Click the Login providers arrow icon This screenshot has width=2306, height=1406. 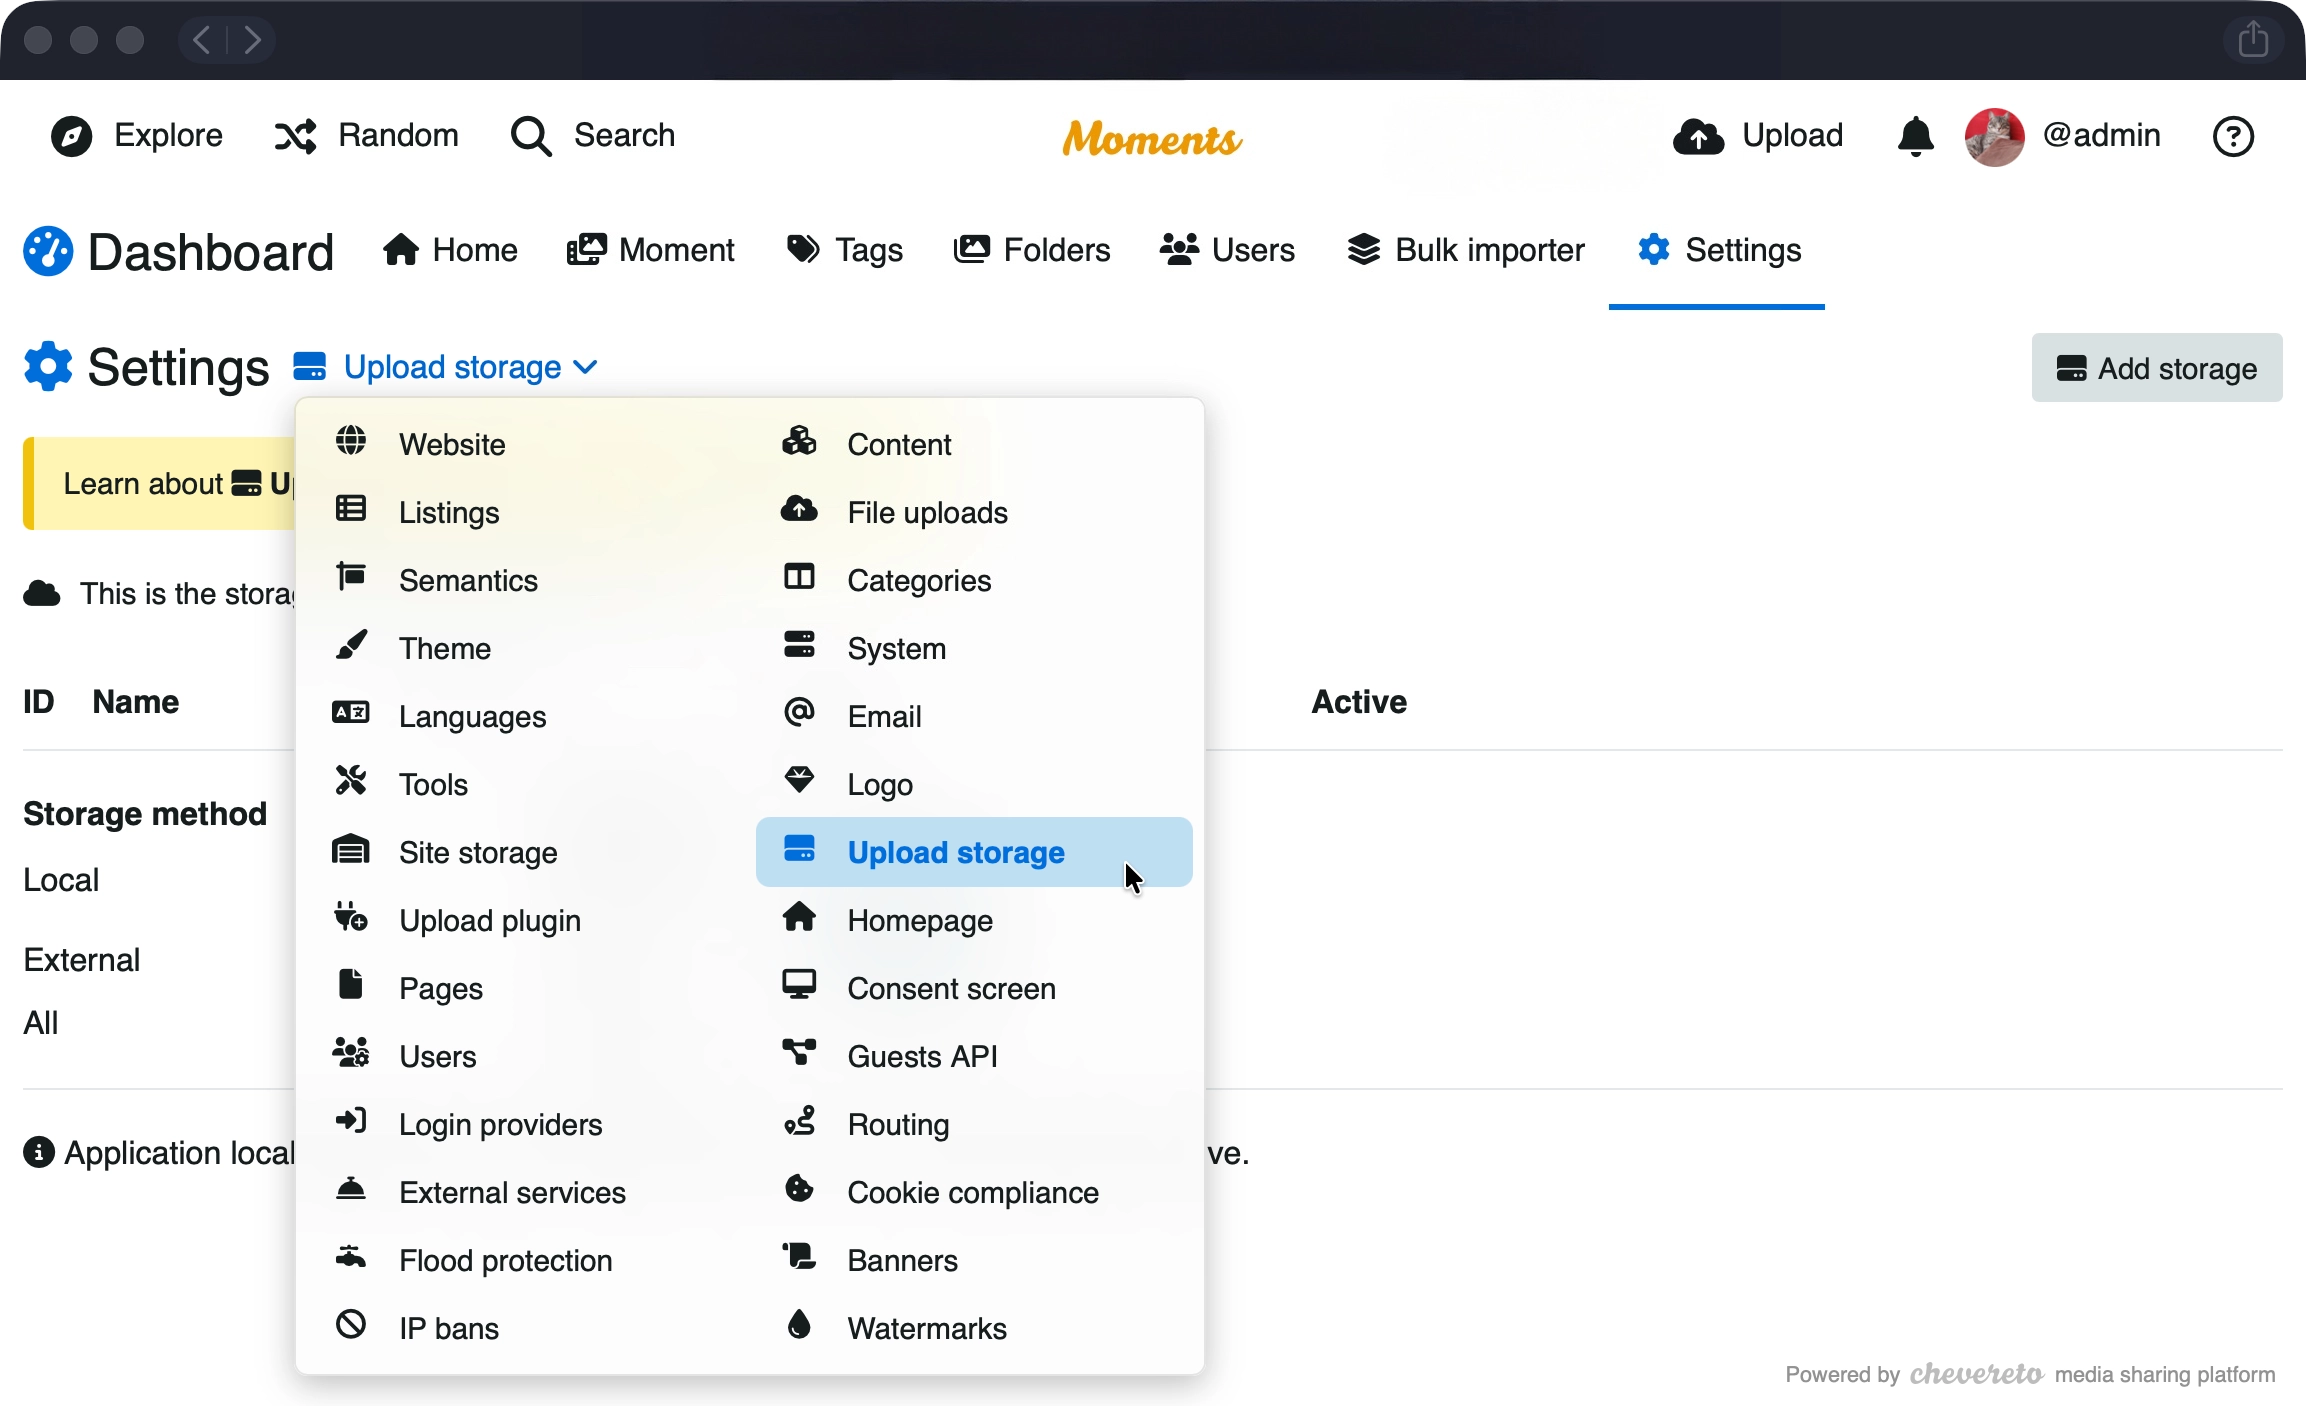tap(351, 1121)
